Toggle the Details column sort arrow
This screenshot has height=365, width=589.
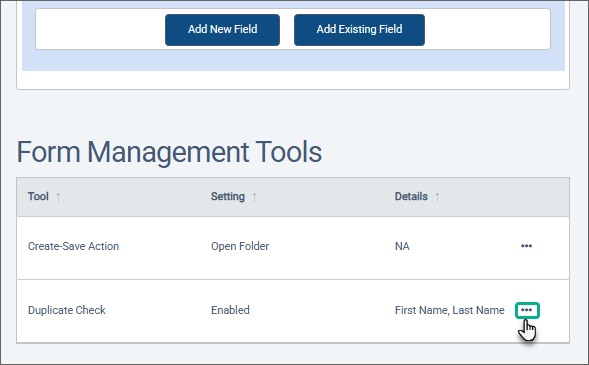coord(437,197)
